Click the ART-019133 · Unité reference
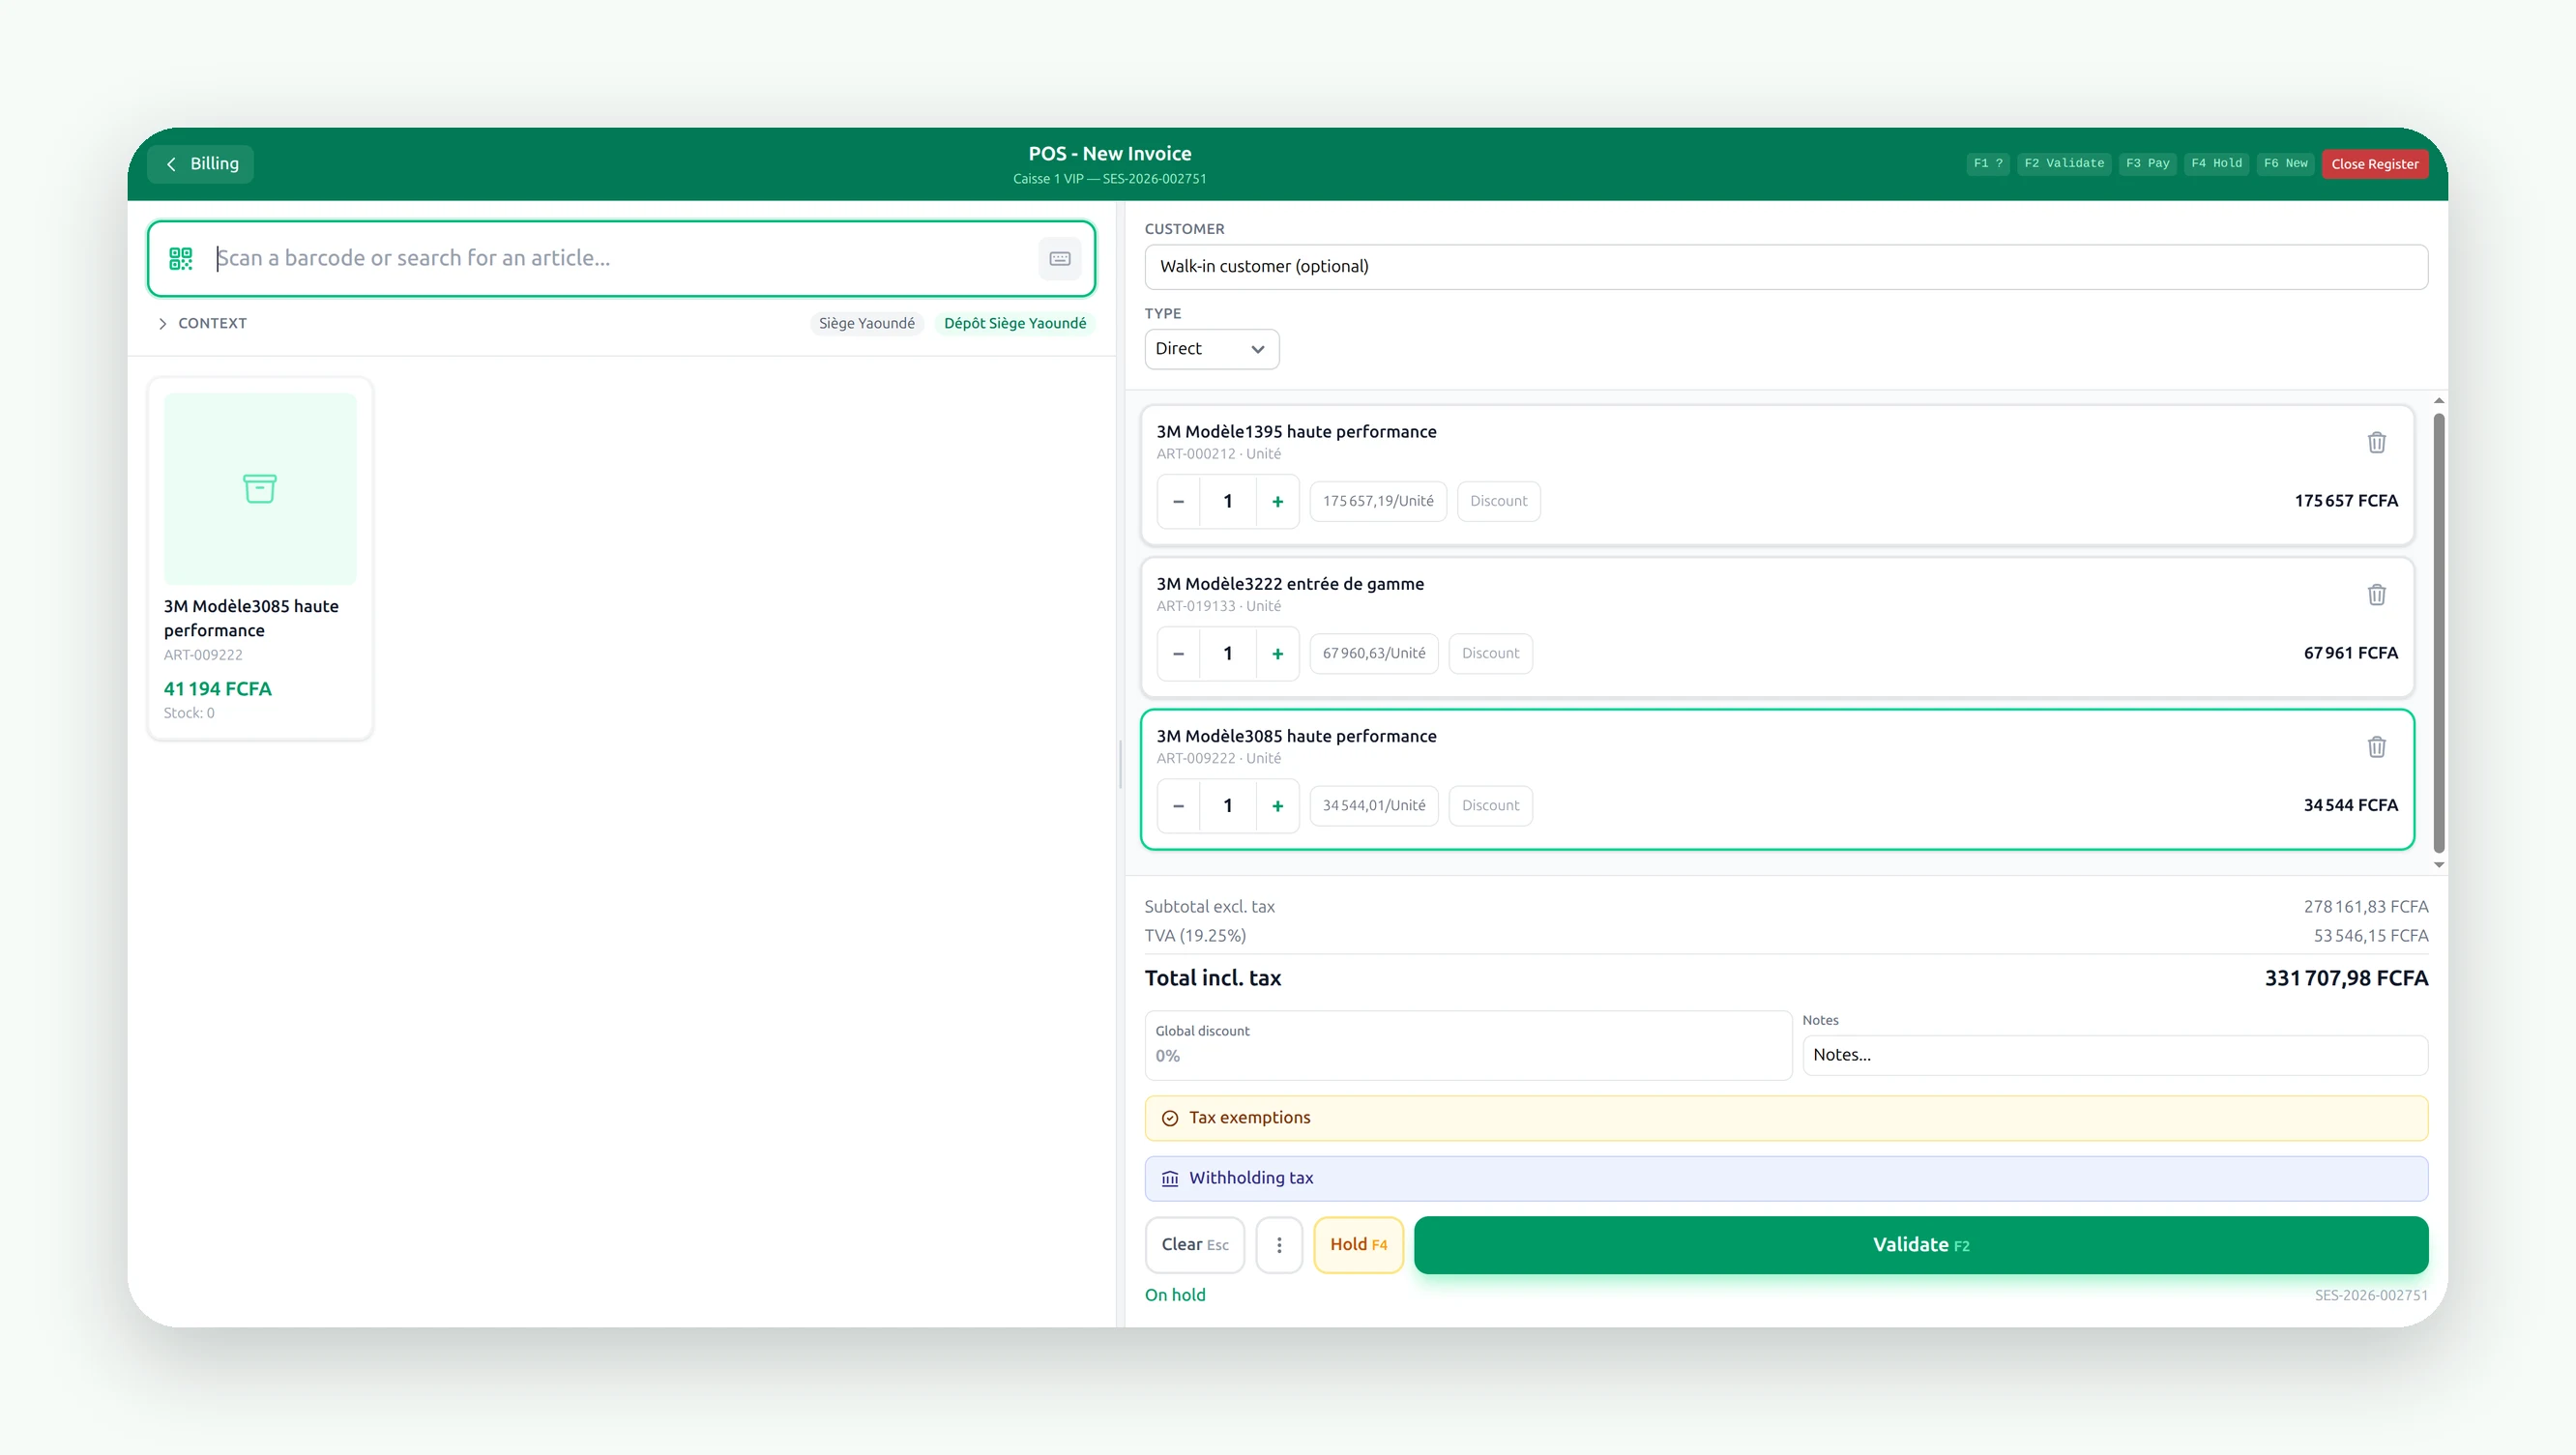Viewport: 2576px width, 1455px height. click(x=1218, y=606)
